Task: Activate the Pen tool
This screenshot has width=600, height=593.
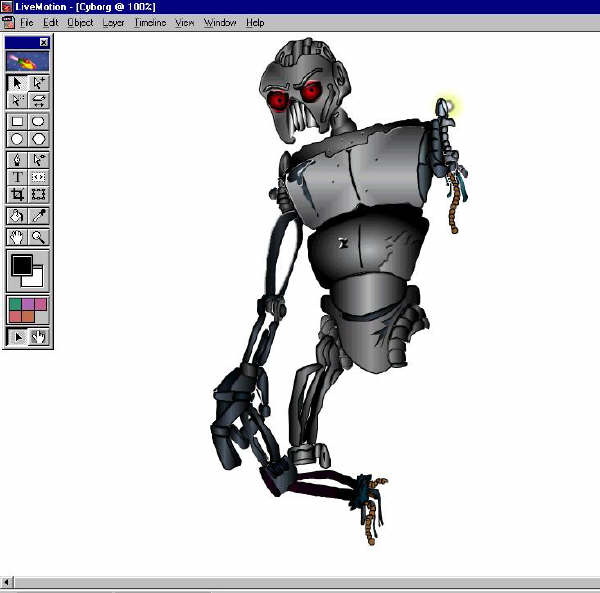Action: click(18, 160)
